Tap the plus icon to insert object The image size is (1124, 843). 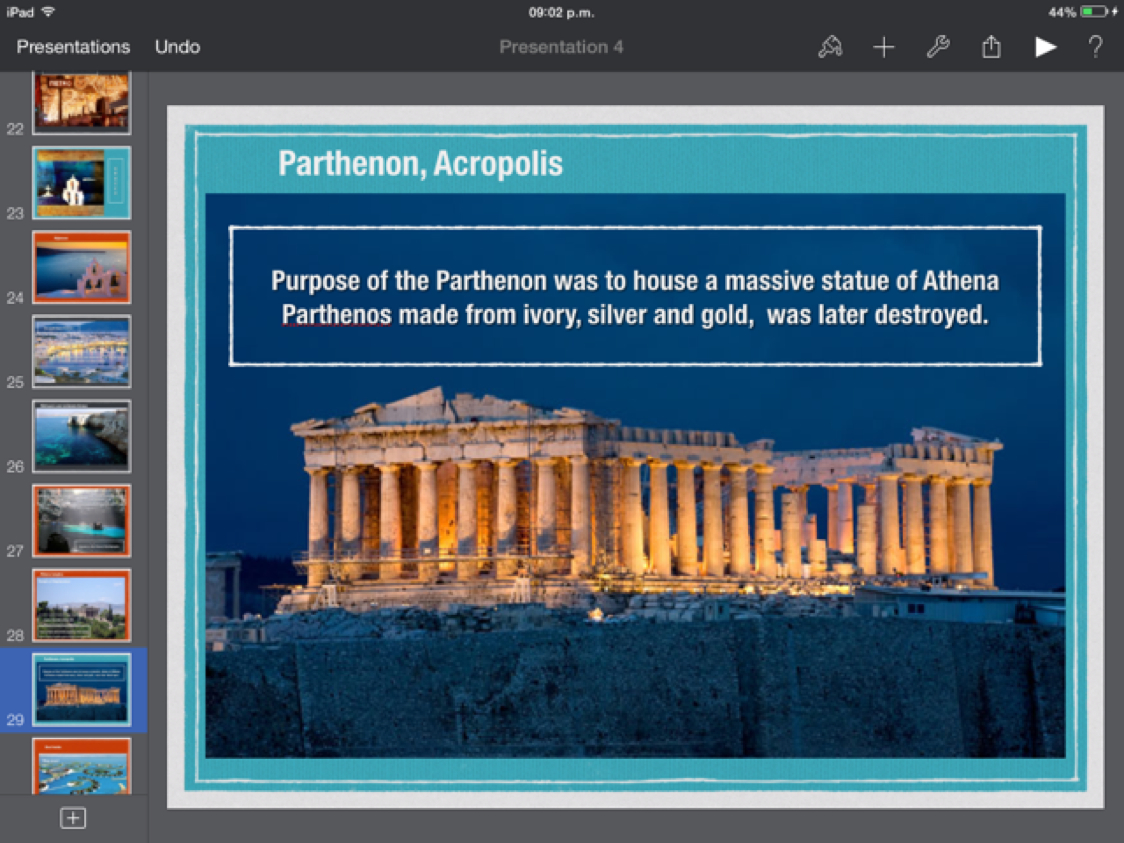click(x=884, y=47)
